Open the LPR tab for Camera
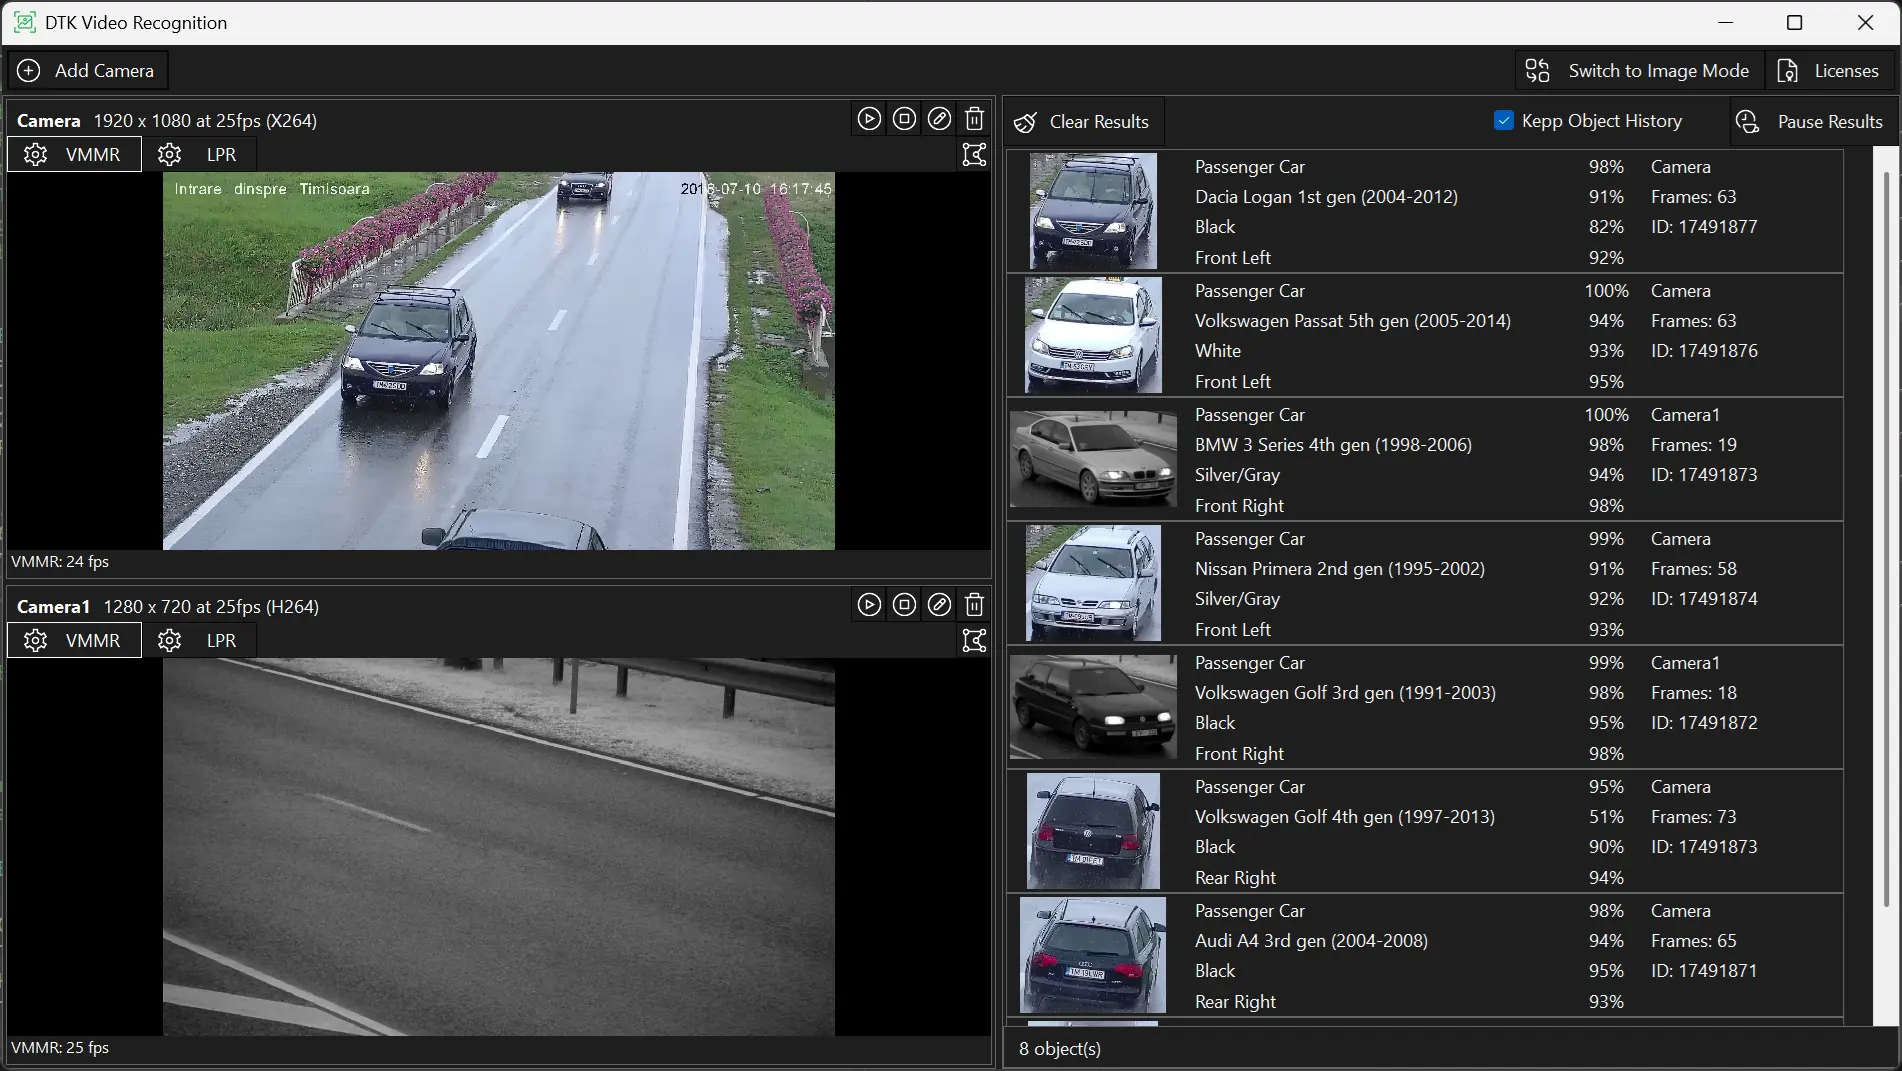 tap(199, 155)
